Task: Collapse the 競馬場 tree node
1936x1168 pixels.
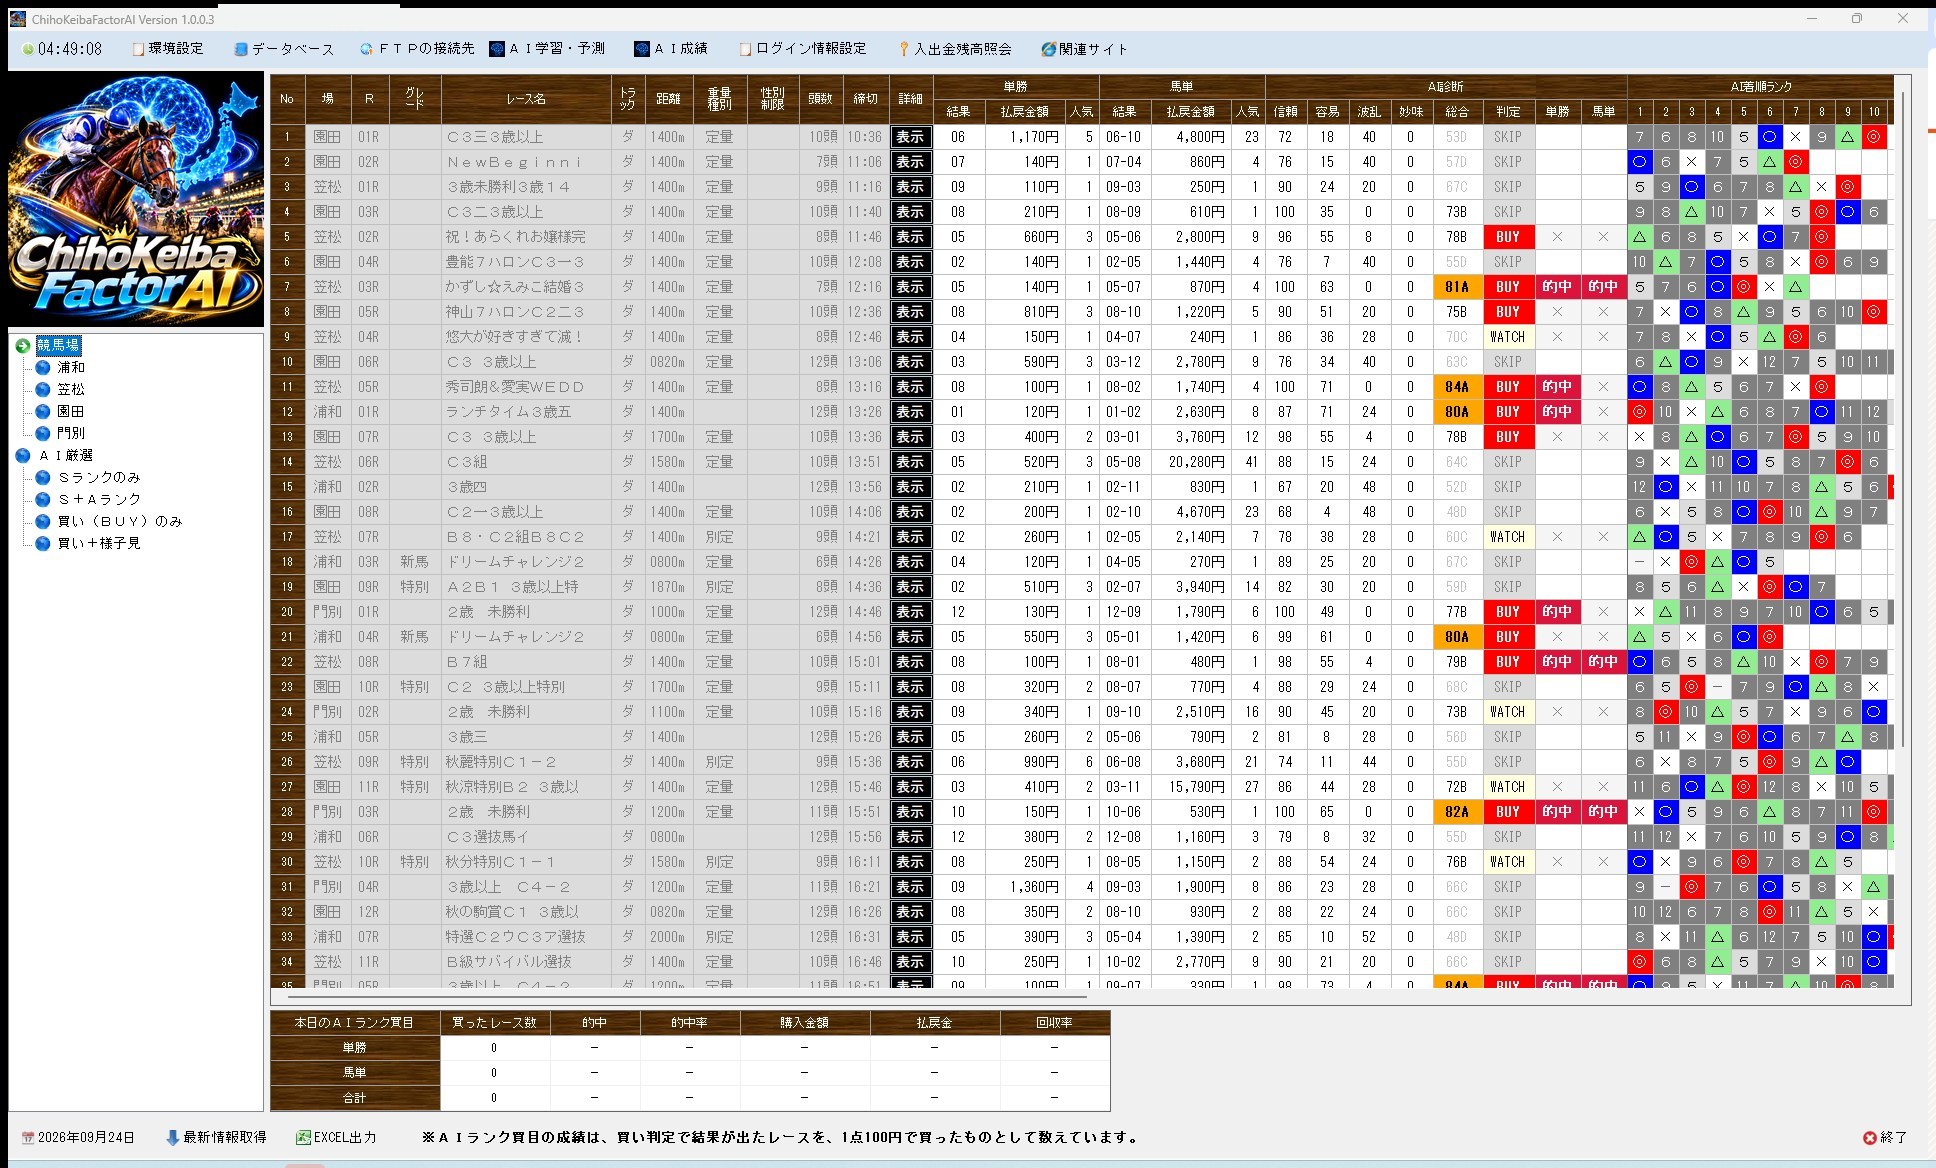Action: click(x=23, y=346)
